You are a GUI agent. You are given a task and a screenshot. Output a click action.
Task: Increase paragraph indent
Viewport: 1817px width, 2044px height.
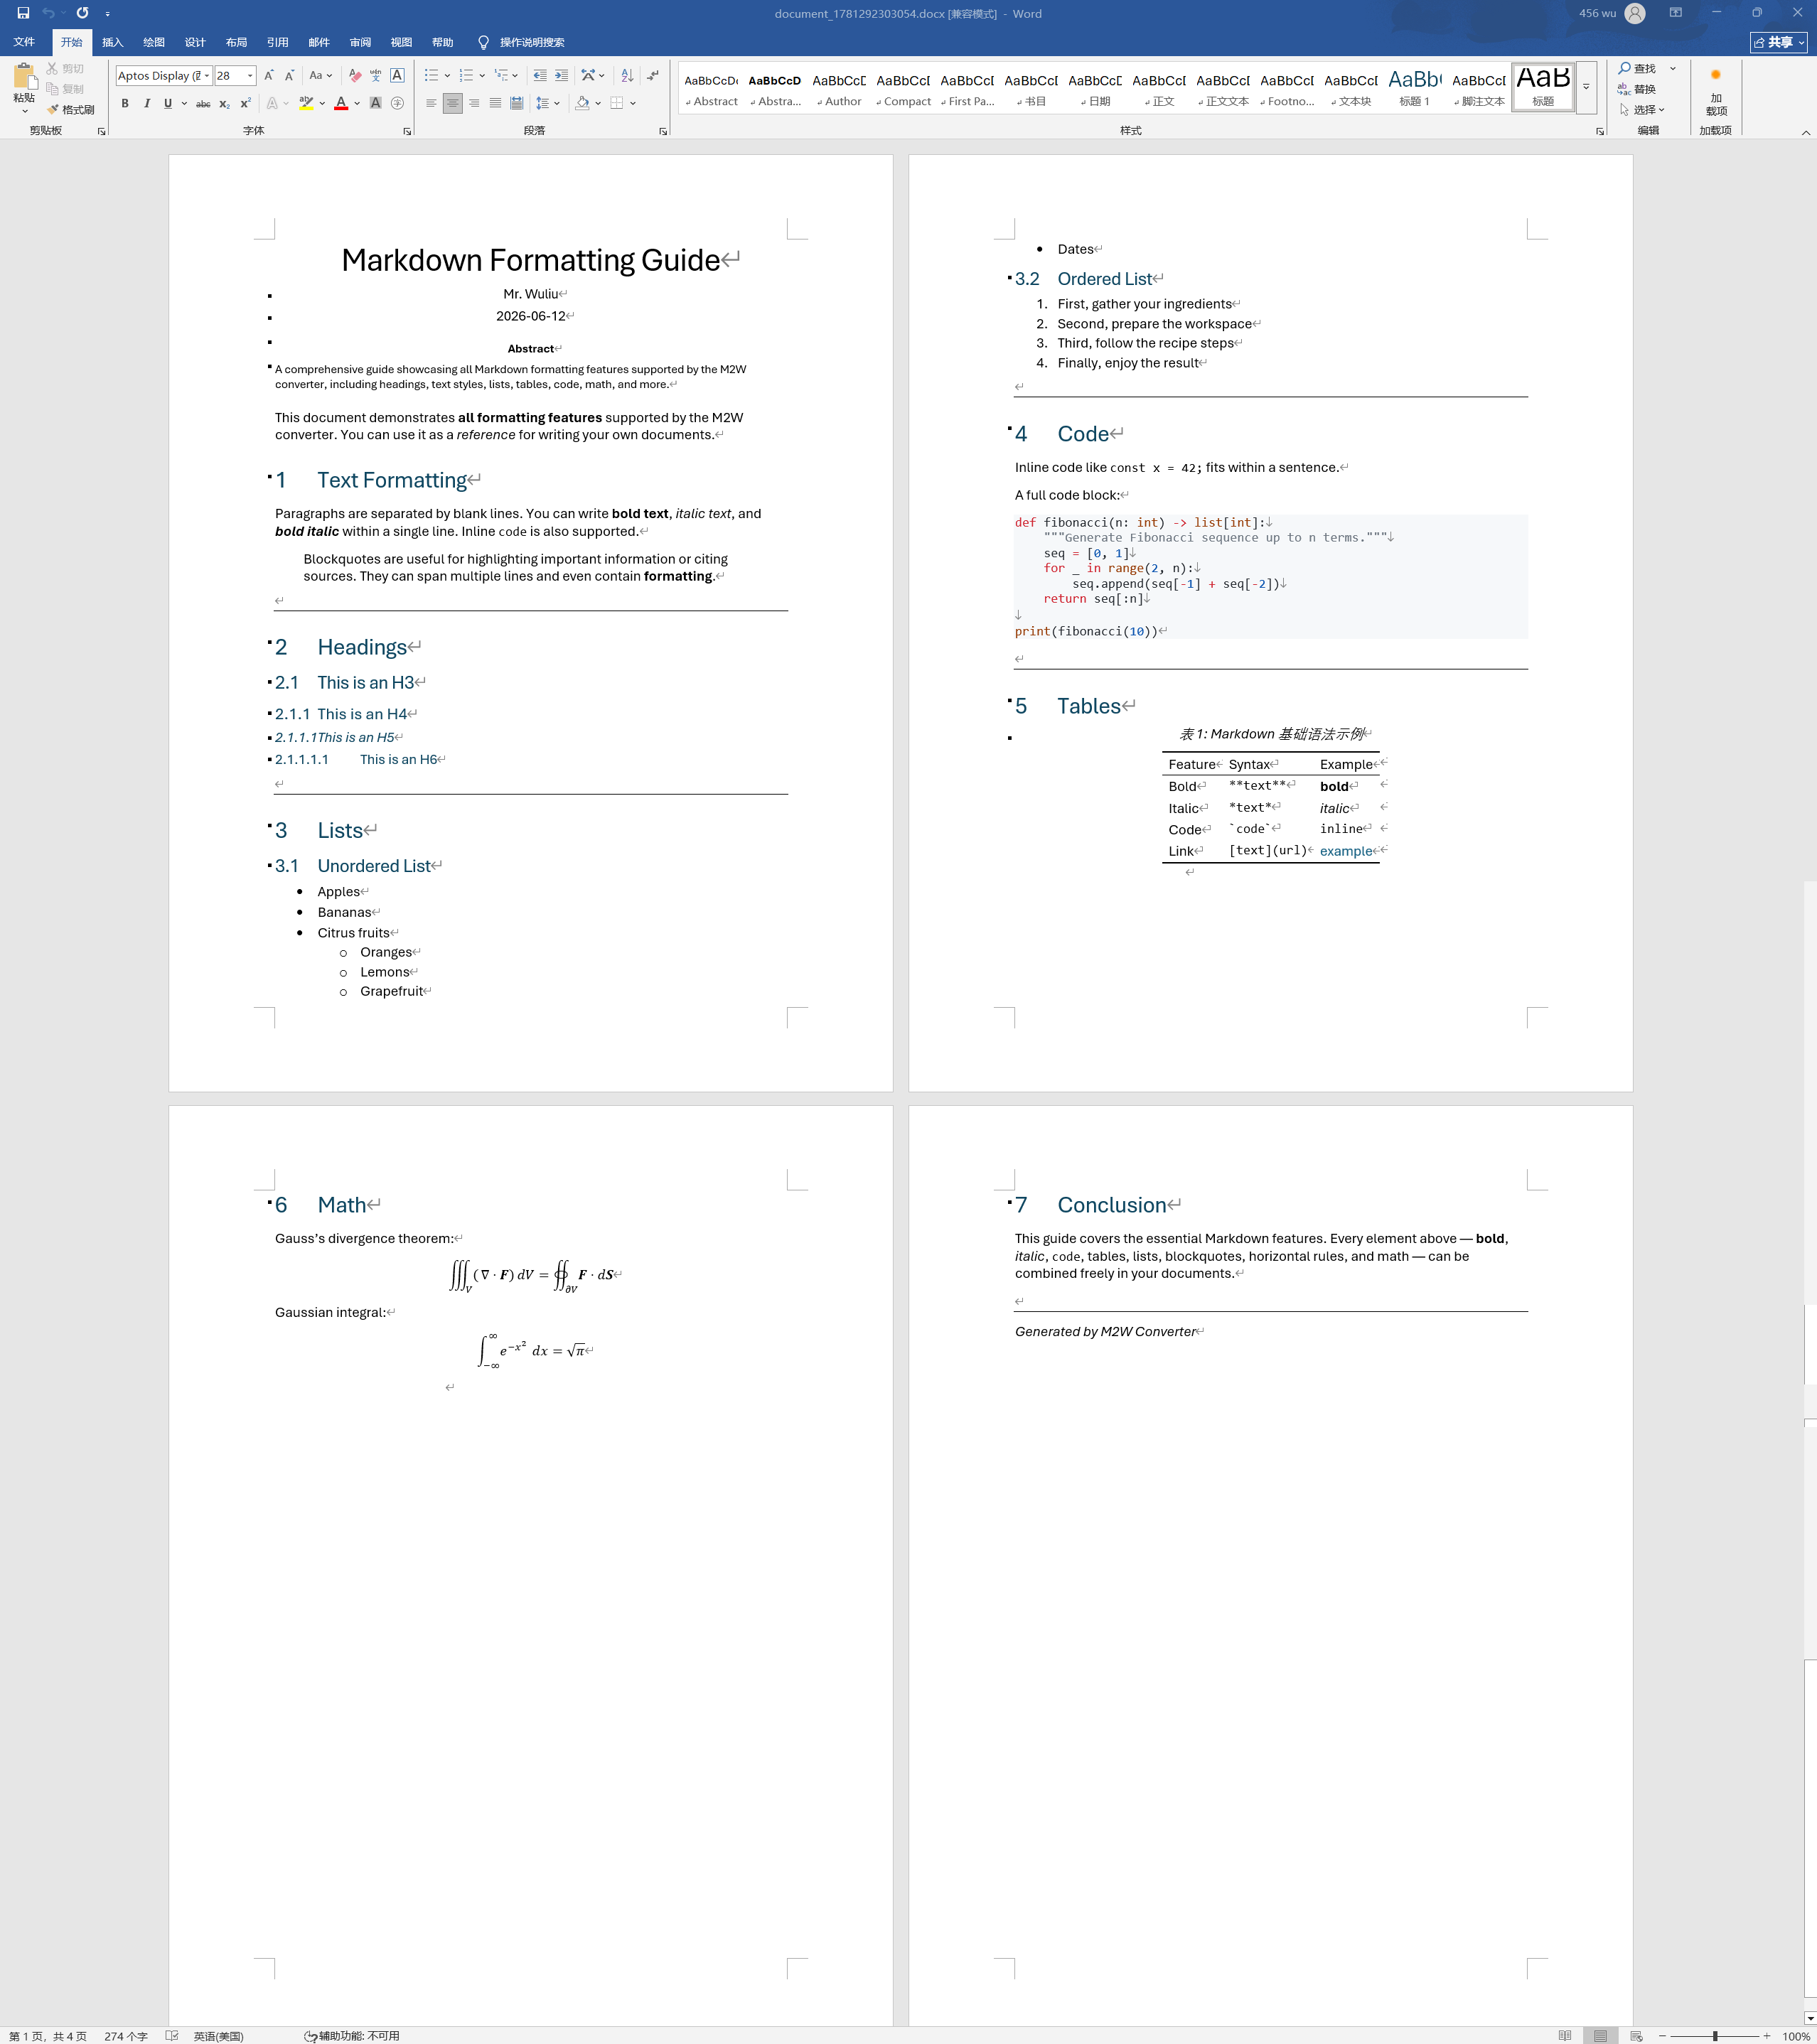click(561, 76)
